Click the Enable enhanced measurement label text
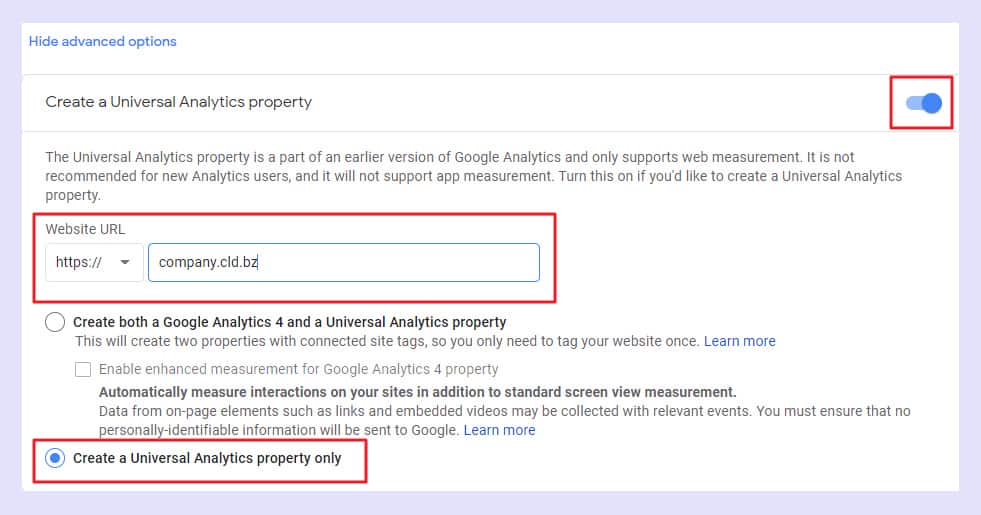The height and width of the screenshot is (515, 981). coord(298,369)
